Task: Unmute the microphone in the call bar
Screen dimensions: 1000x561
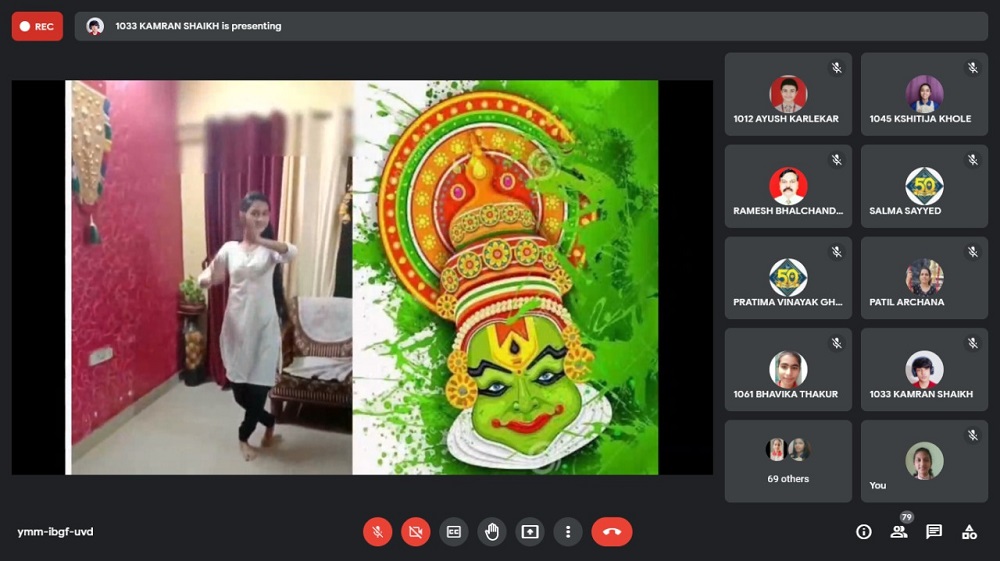Action: coord(377,532)
